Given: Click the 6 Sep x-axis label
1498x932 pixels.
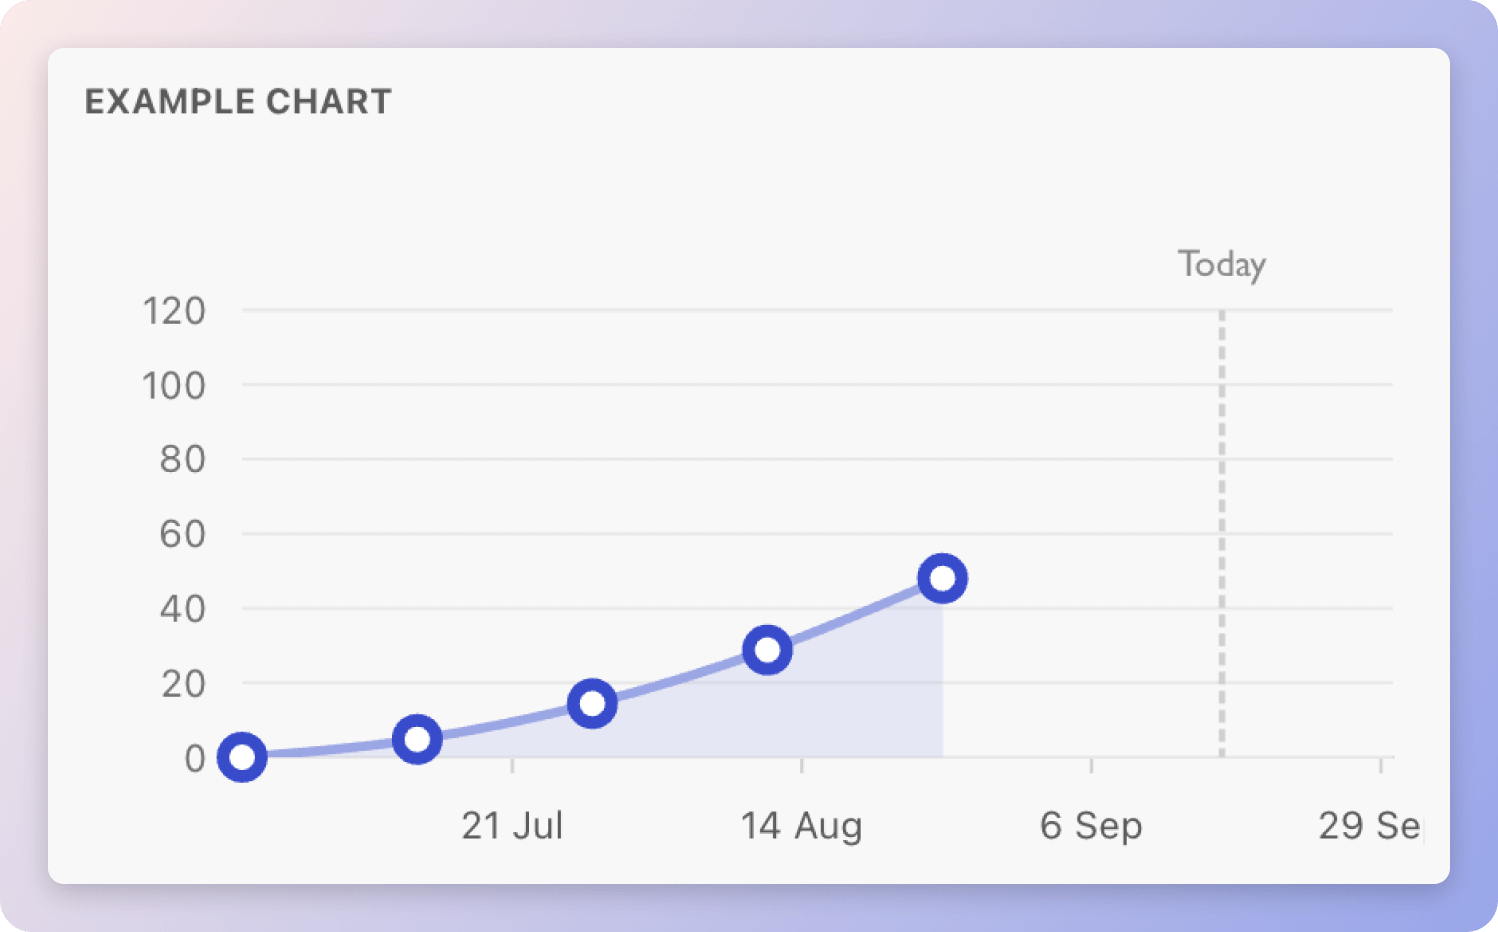Looking at the screenshot, I should (x=1090, y=826).
